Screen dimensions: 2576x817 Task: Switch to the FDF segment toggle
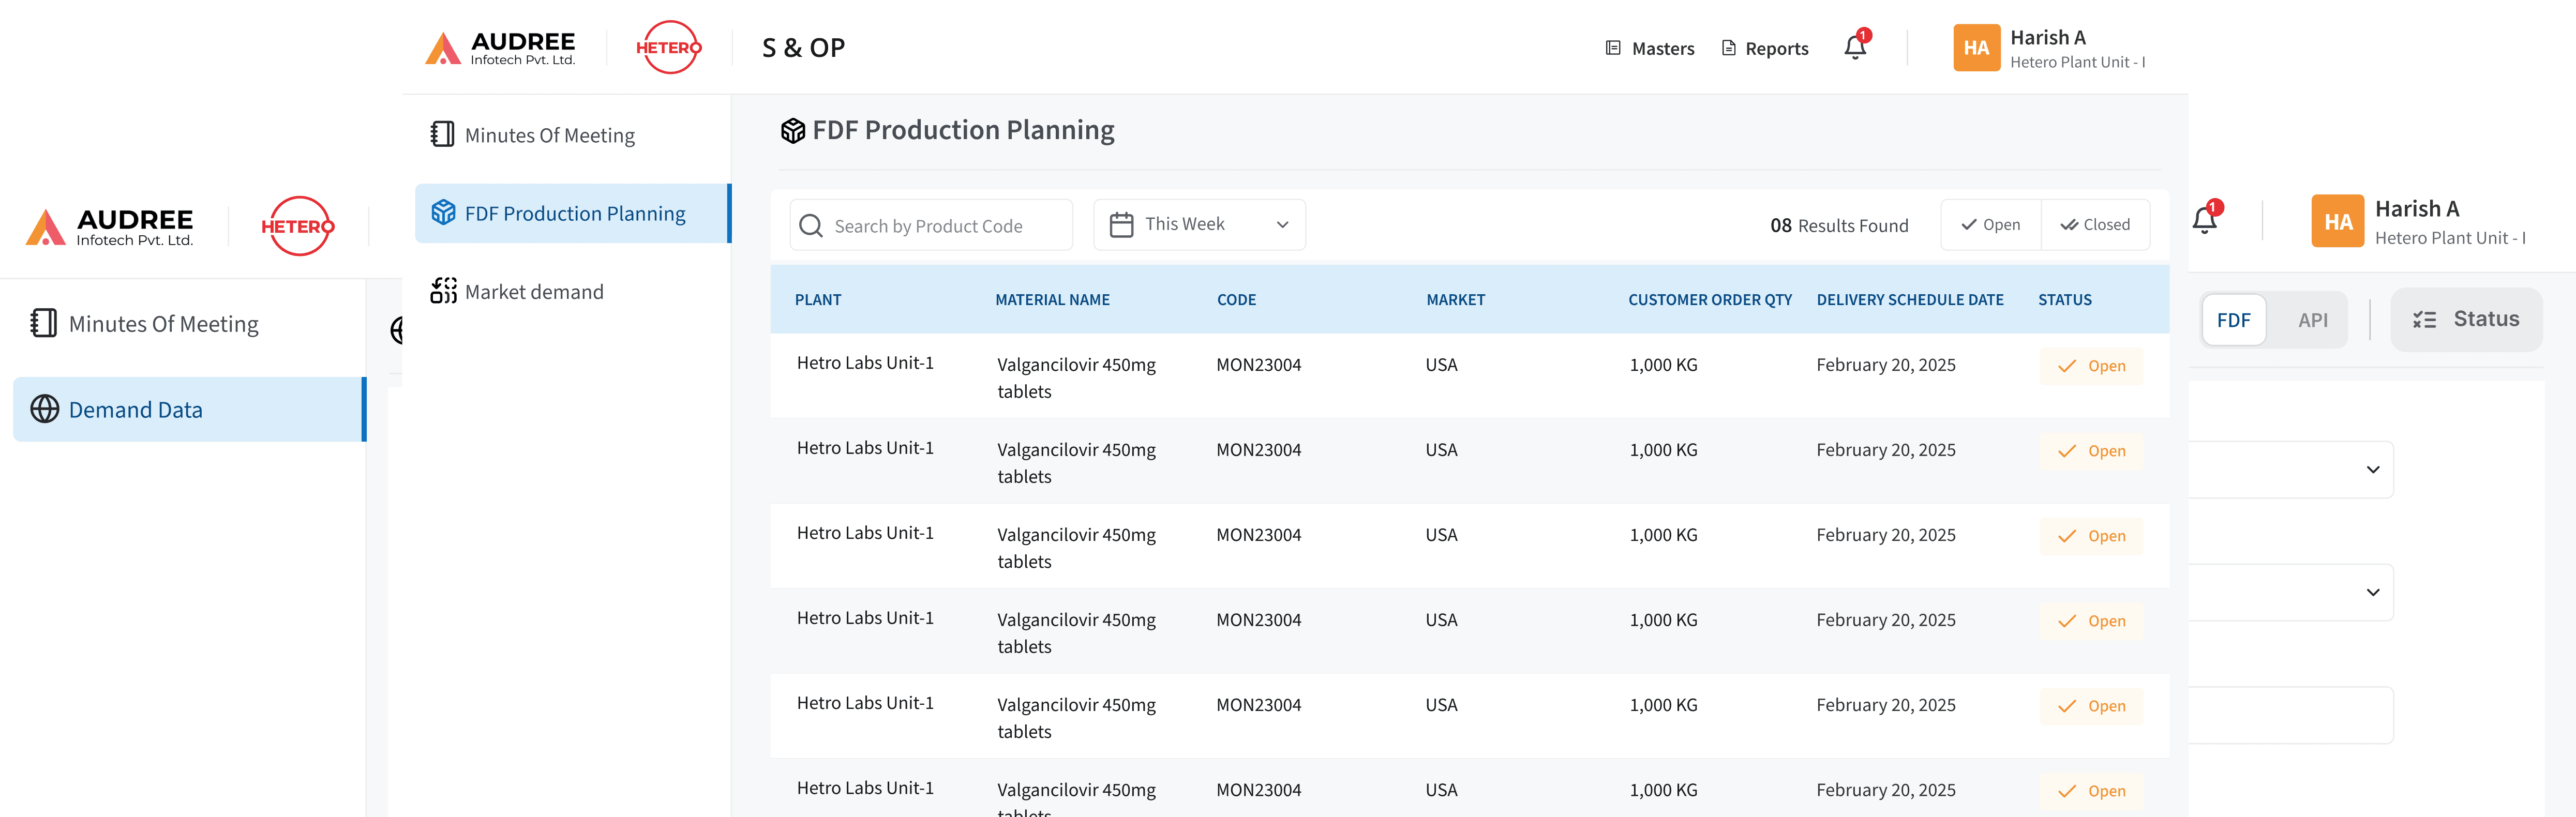[x=2233, y=320]
